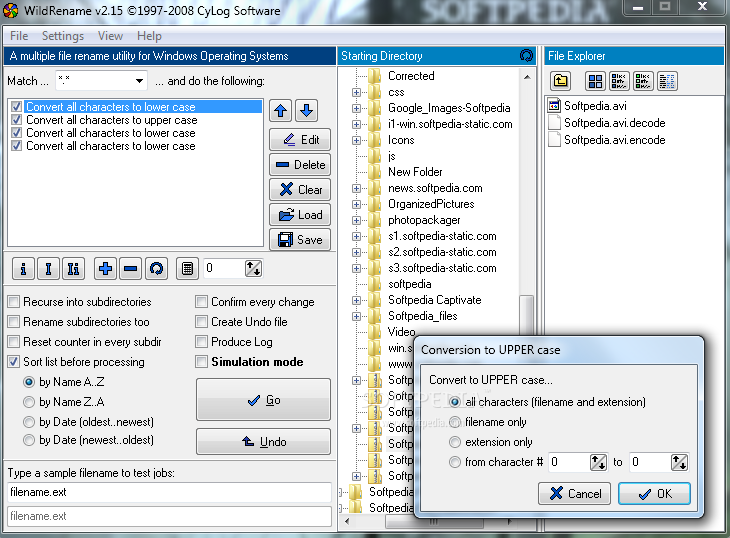Toggle first 'lower case' job checkbox
The image size is (730, 538).
pyautogui.click(x=17, y=107)
